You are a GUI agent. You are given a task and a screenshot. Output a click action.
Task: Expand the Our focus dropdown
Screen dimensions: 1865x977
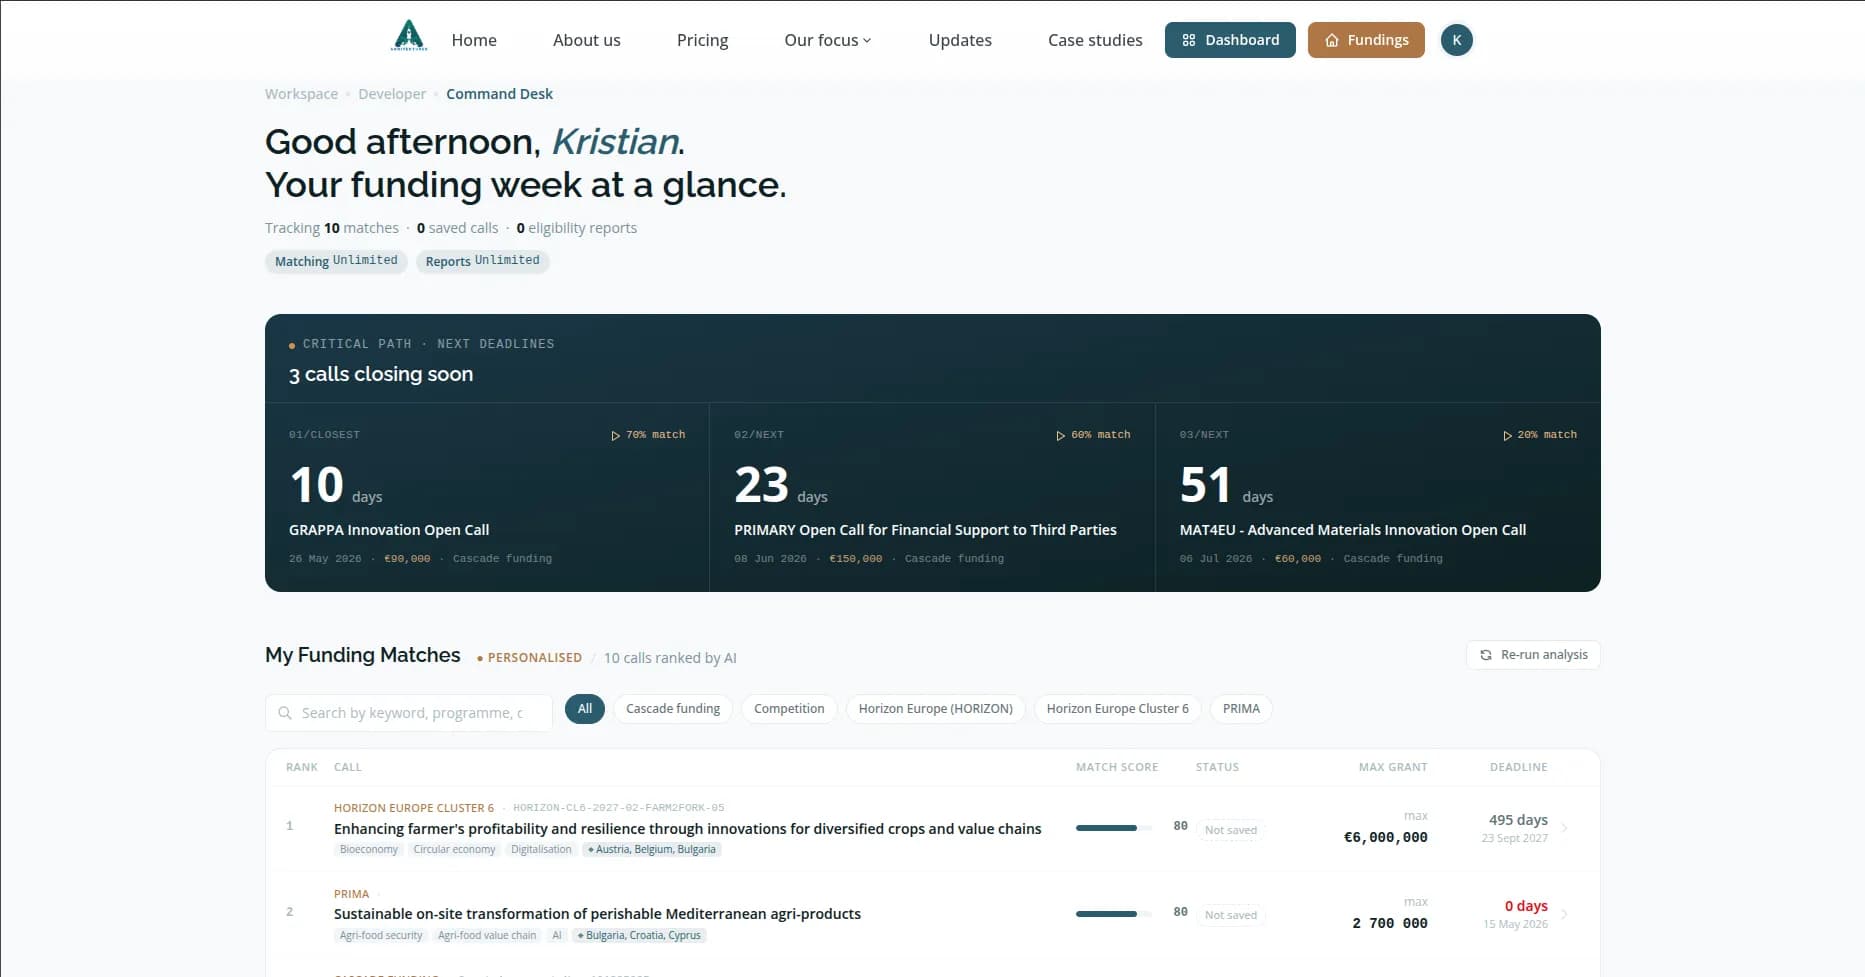point(828,40)
